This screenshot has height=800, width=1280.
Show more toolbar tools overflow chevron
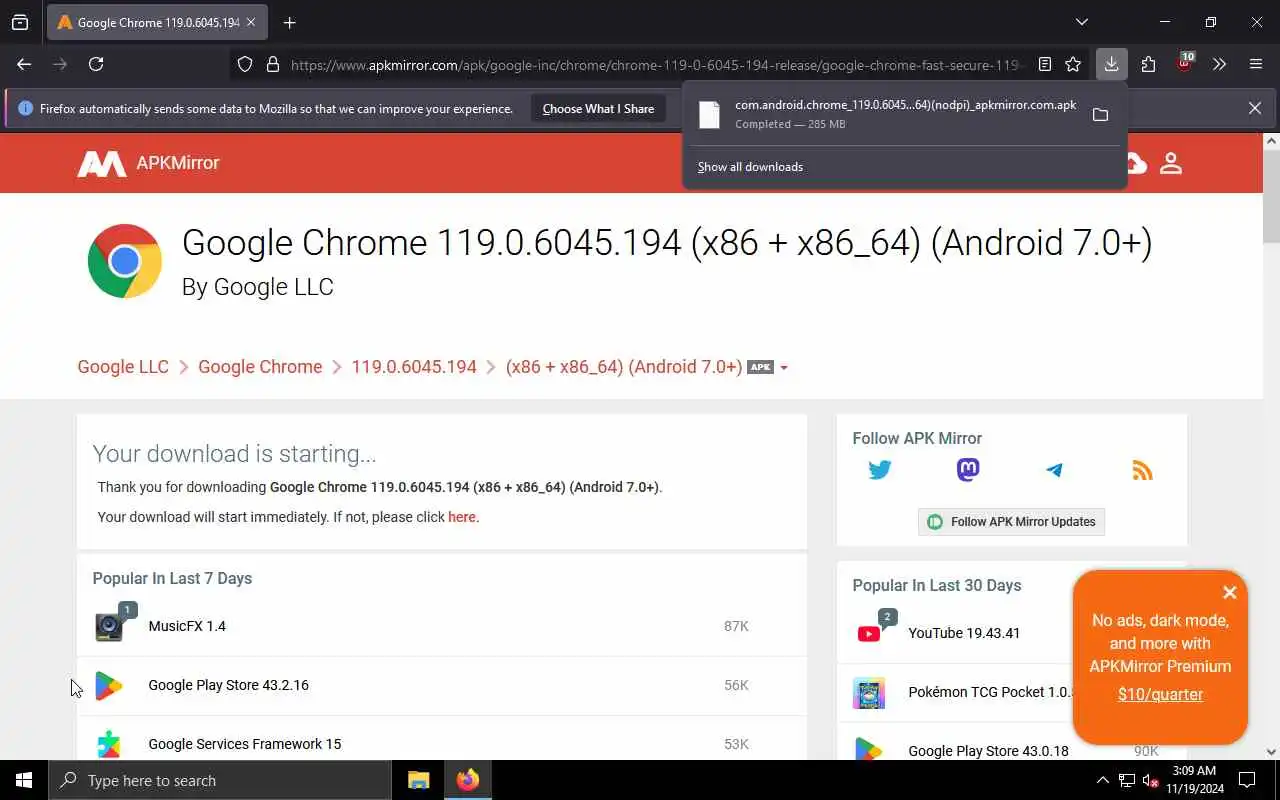pyautogui.click(x=1219, y=64)
